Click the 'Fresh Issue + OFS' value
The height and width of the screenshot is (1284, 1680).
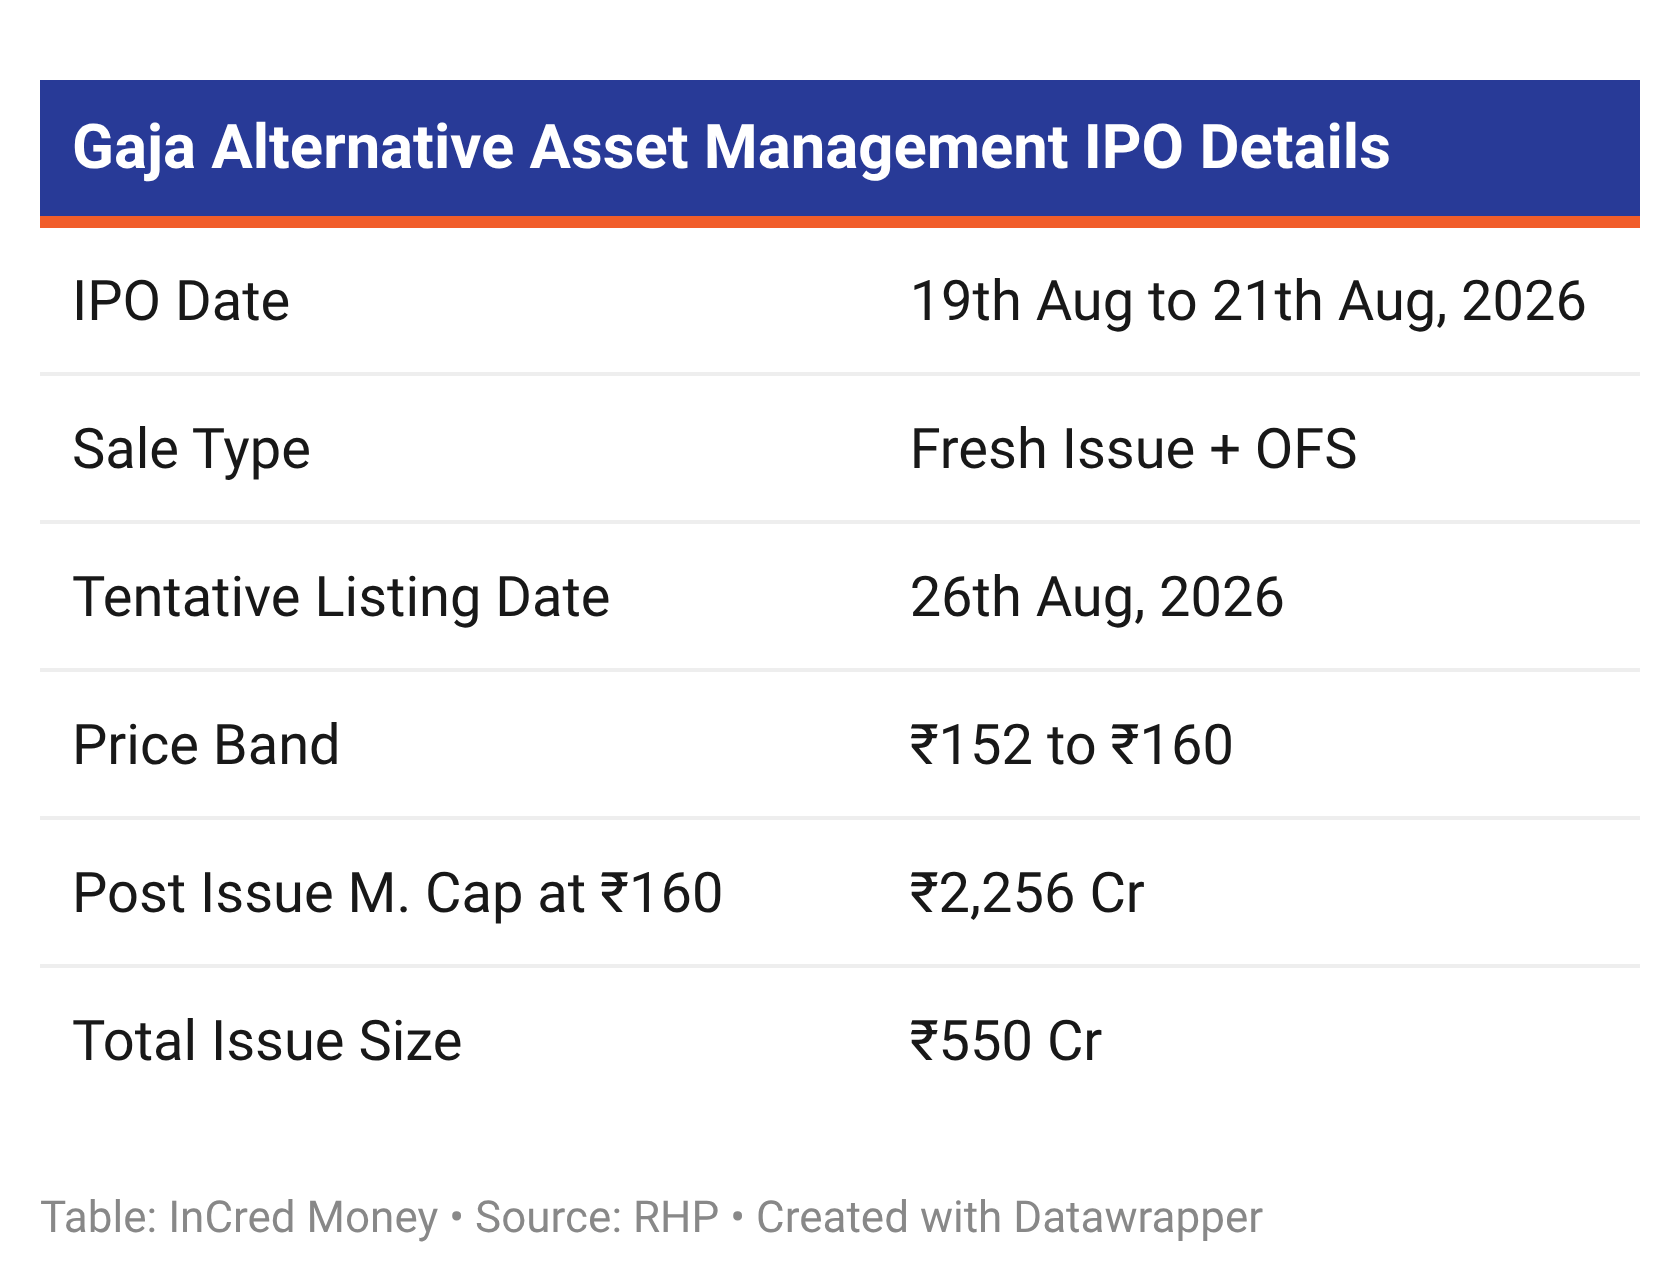[x=1134, y=449]
